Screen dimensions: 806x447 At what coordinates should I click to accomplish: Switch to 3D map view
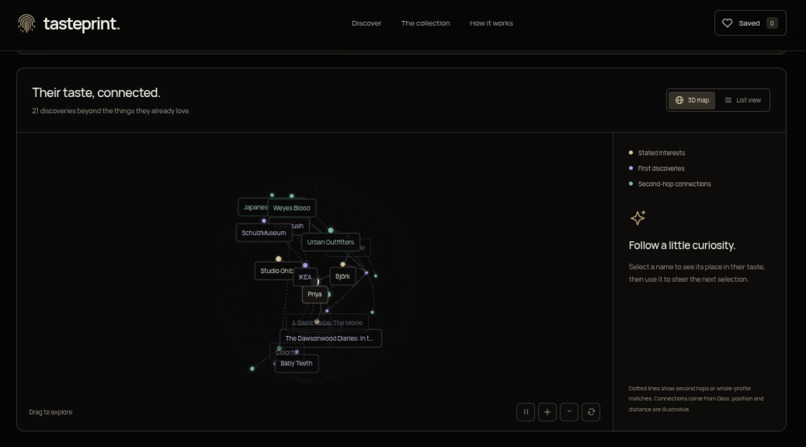click(692, 100)
